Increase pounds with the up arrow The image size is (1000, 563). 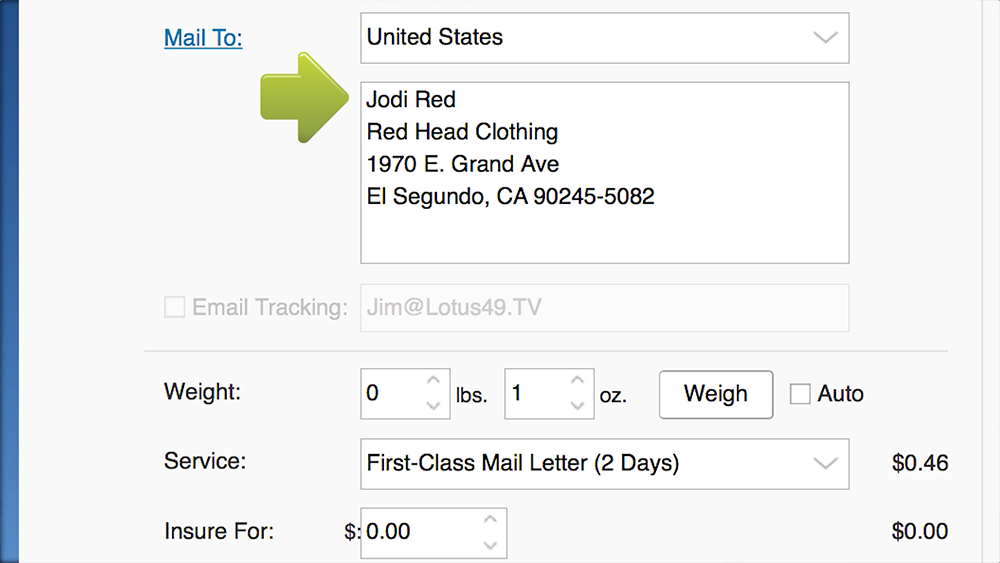coord(433,381)
